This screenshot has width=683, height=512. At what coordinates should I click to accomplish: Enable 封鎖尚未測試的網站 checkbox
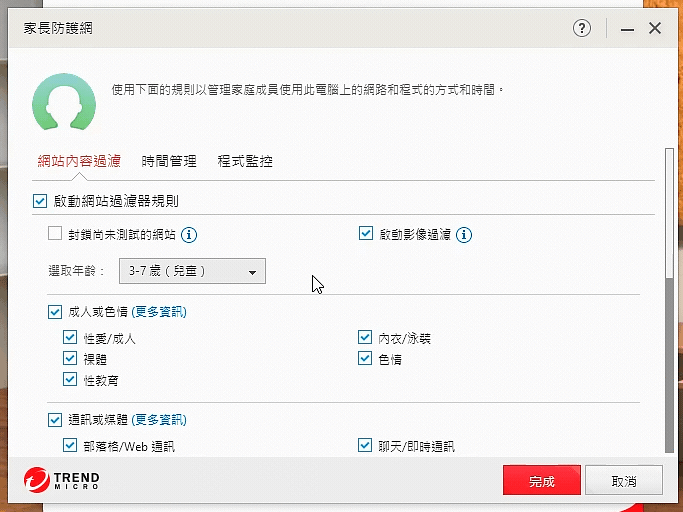click(x=55, y=234)
